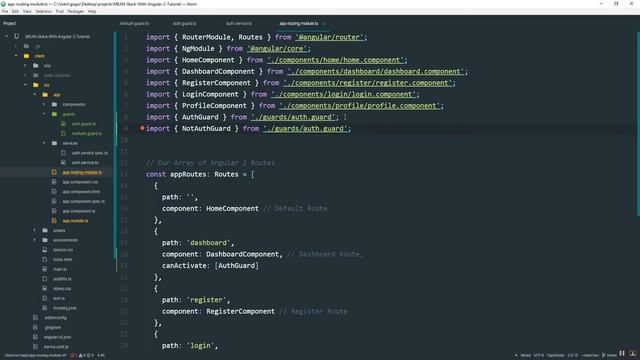
Task: Click the src folder icon
Action: [36, 85]
